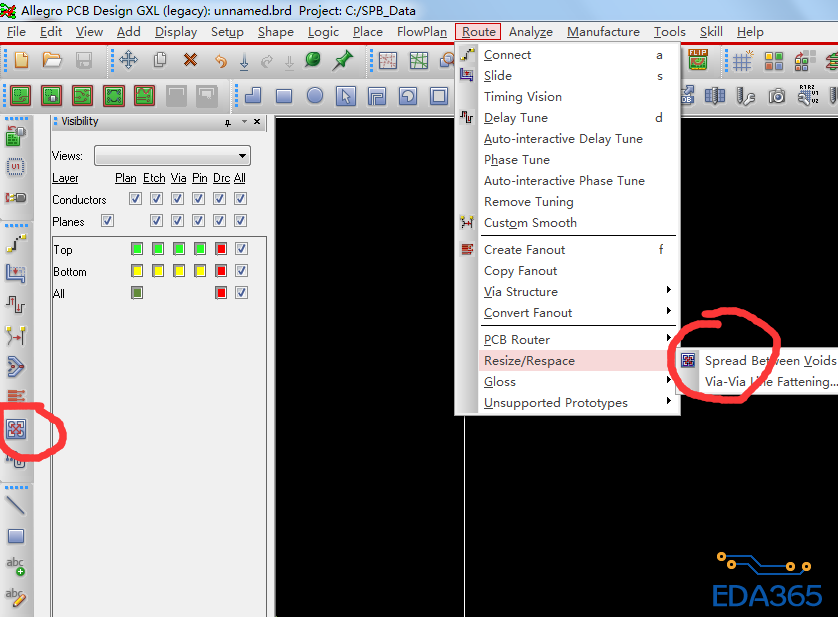838x617 pixels.
Task: Toggle Bottom layer All checkbox
Action: point(242,271)
